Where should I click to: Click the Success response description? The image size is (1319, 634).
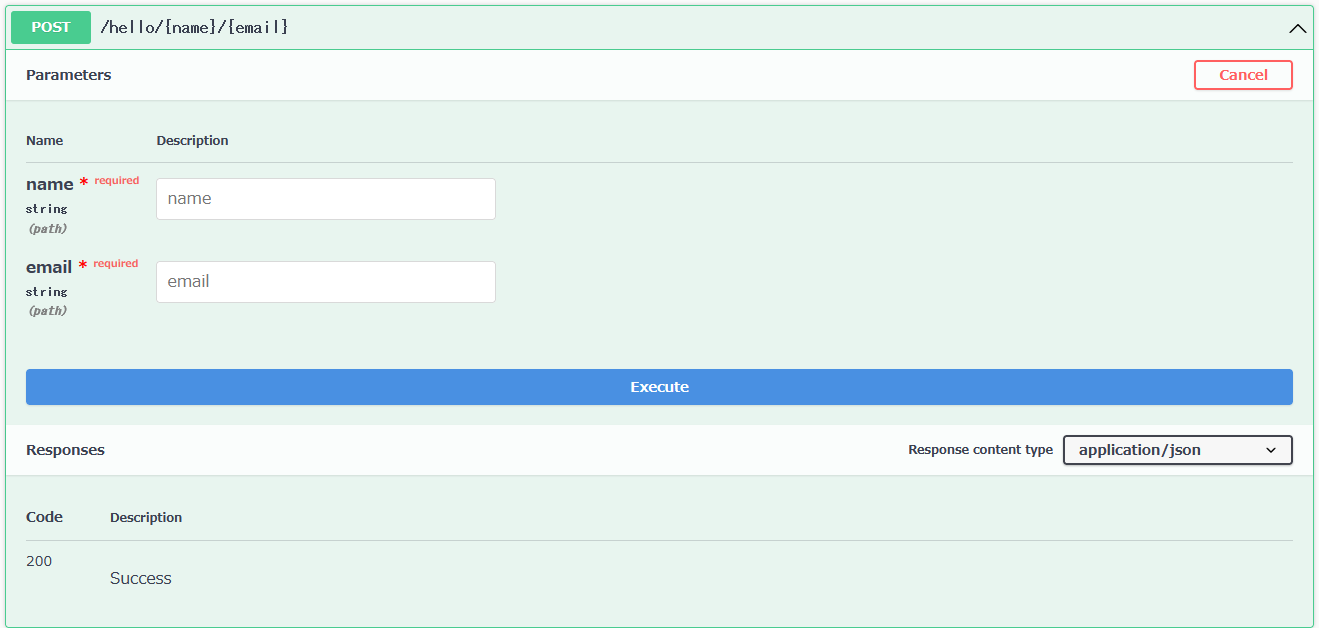tap(140, 578)
